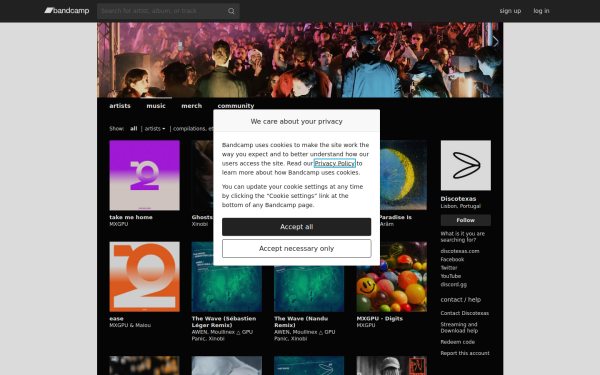Open the moon album cover by Aråm

click(x=403, y=175)
